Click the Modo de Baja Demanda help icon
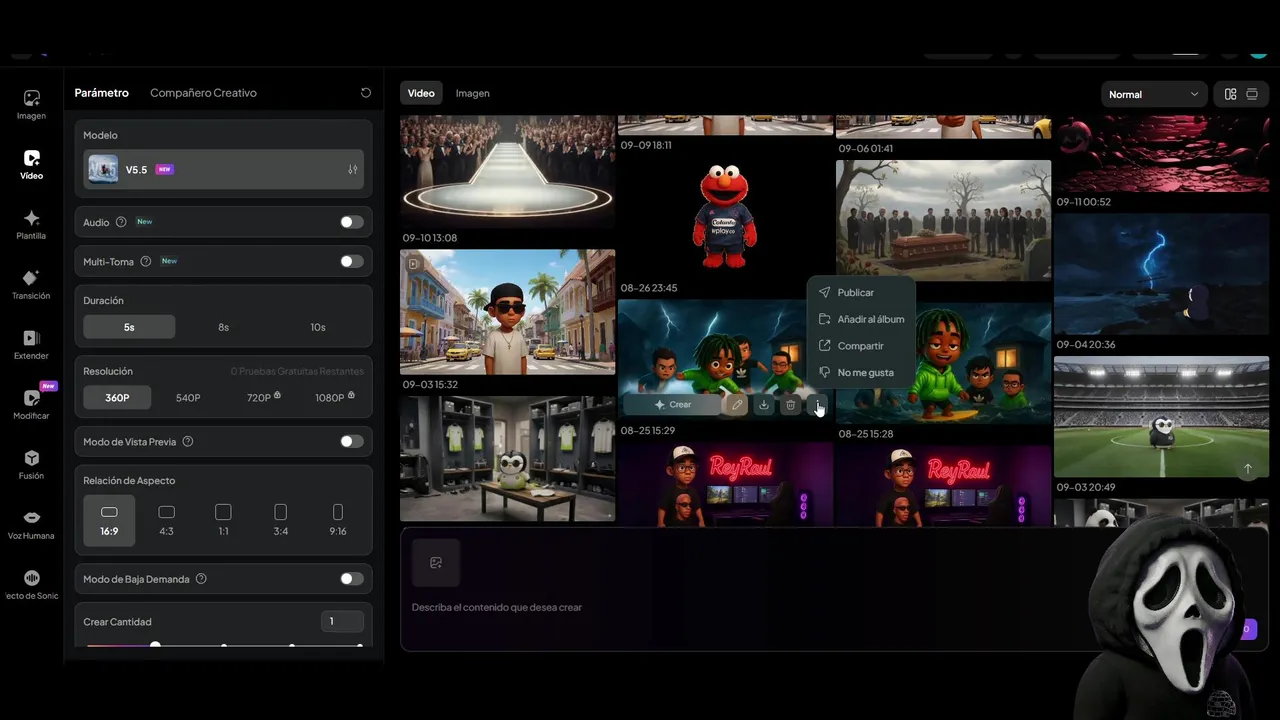 (201, 579)
